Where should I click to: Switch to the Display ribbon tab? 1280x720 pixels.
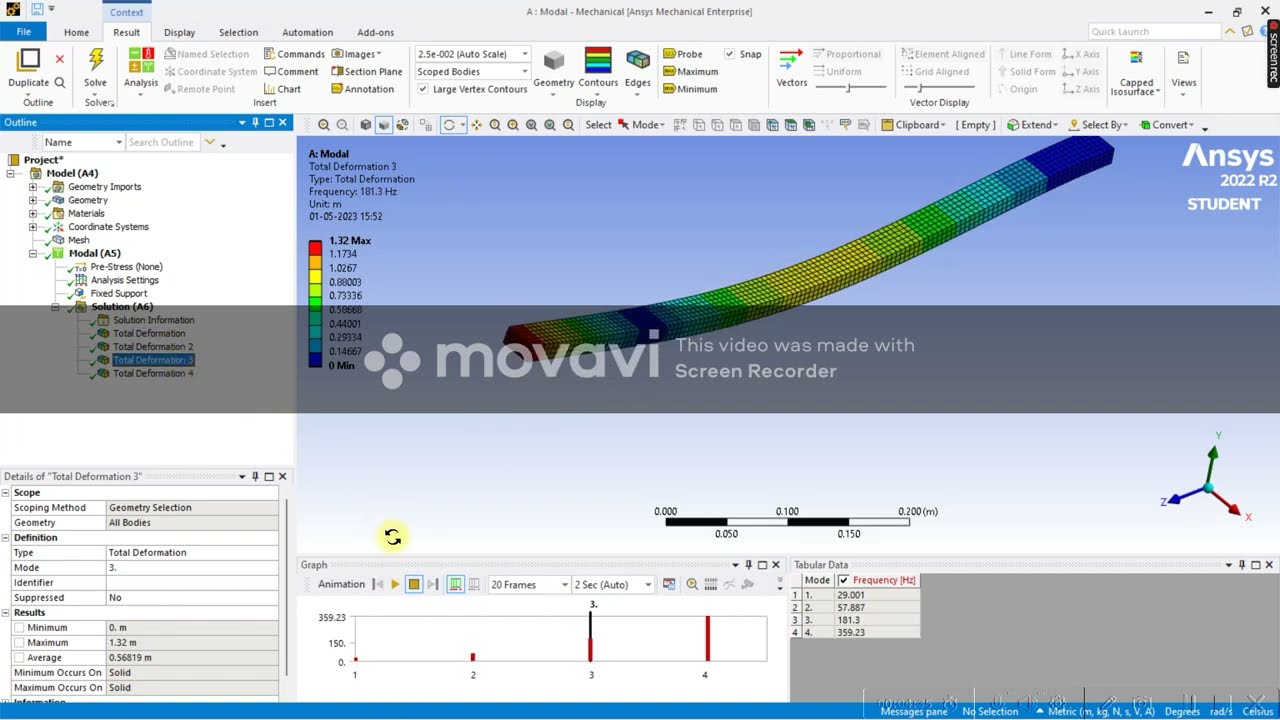point(180,32)
